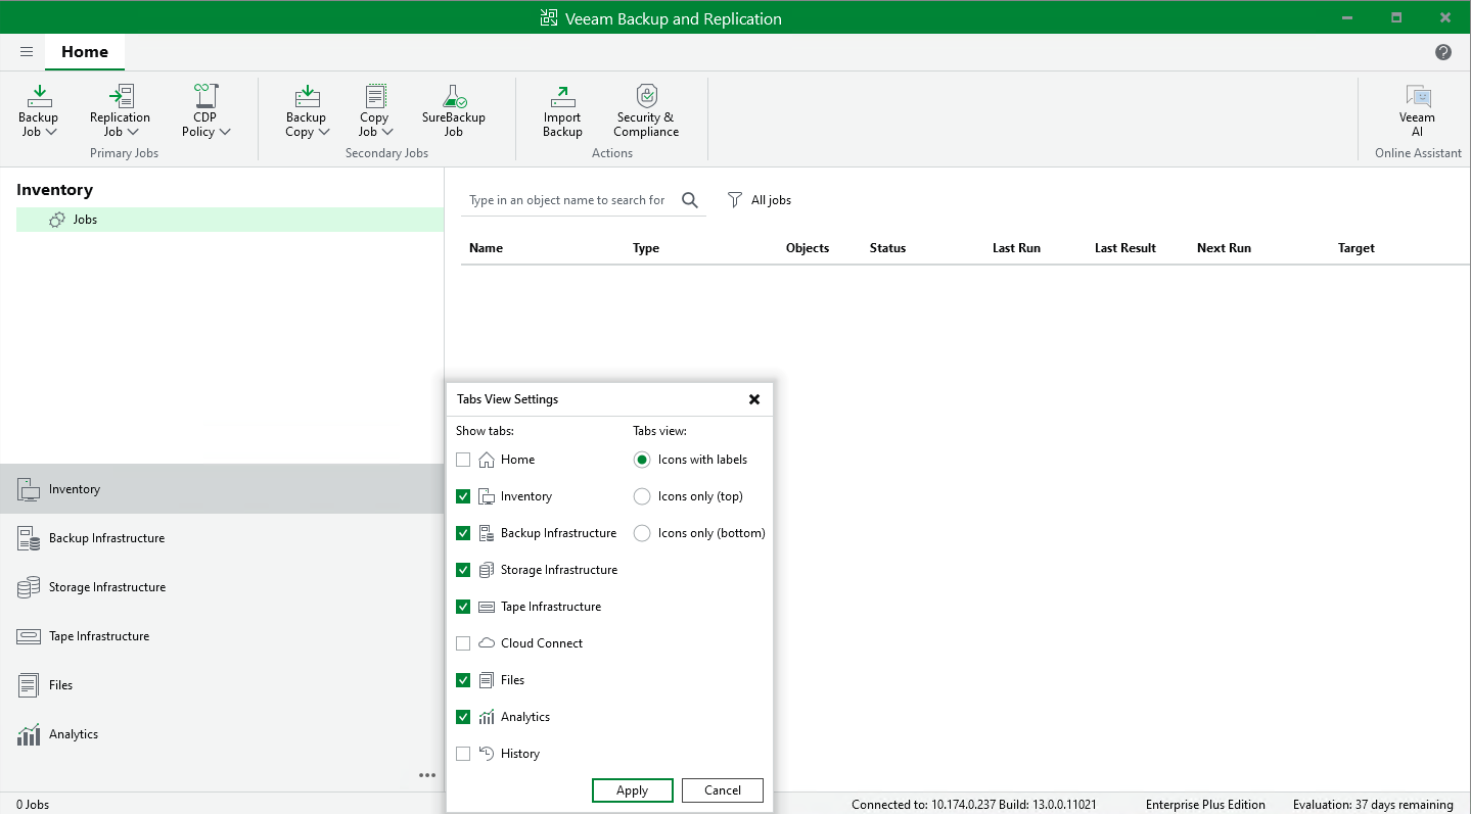Click the Apply button

tap(632, 790)
